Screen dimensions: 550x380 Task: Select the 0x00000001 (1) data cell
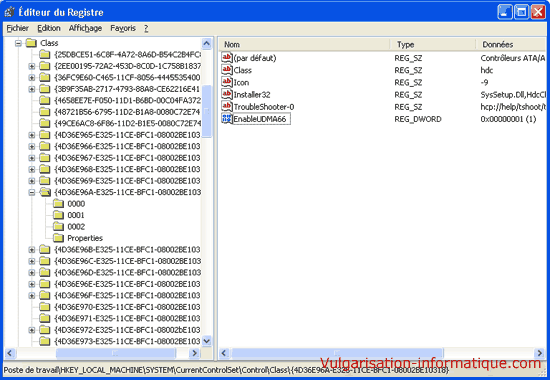(x=508, y=119)
